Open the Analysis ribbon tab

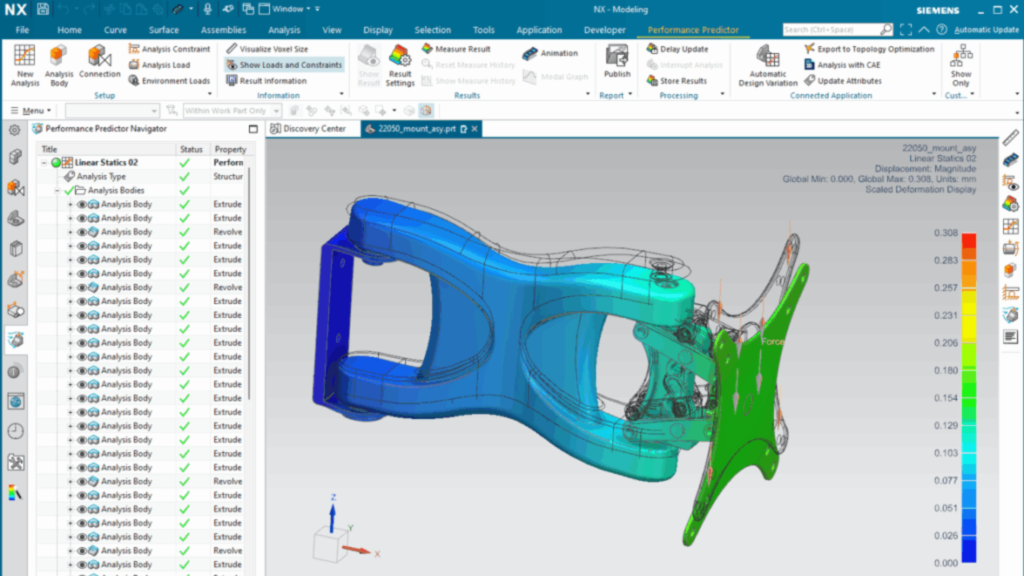click(x=284, y=30)
